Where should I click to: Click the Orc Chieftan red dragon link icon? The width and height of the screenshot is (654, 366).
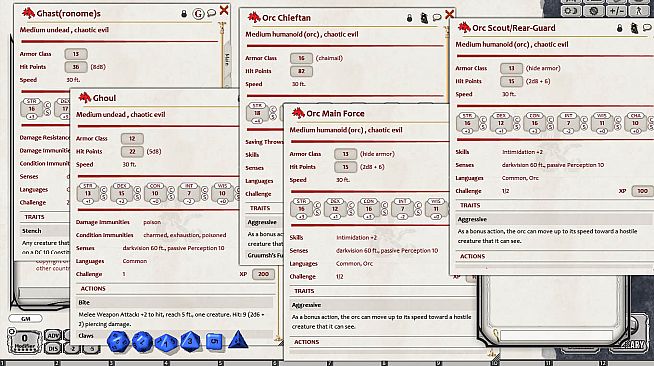tap(254, 18)
